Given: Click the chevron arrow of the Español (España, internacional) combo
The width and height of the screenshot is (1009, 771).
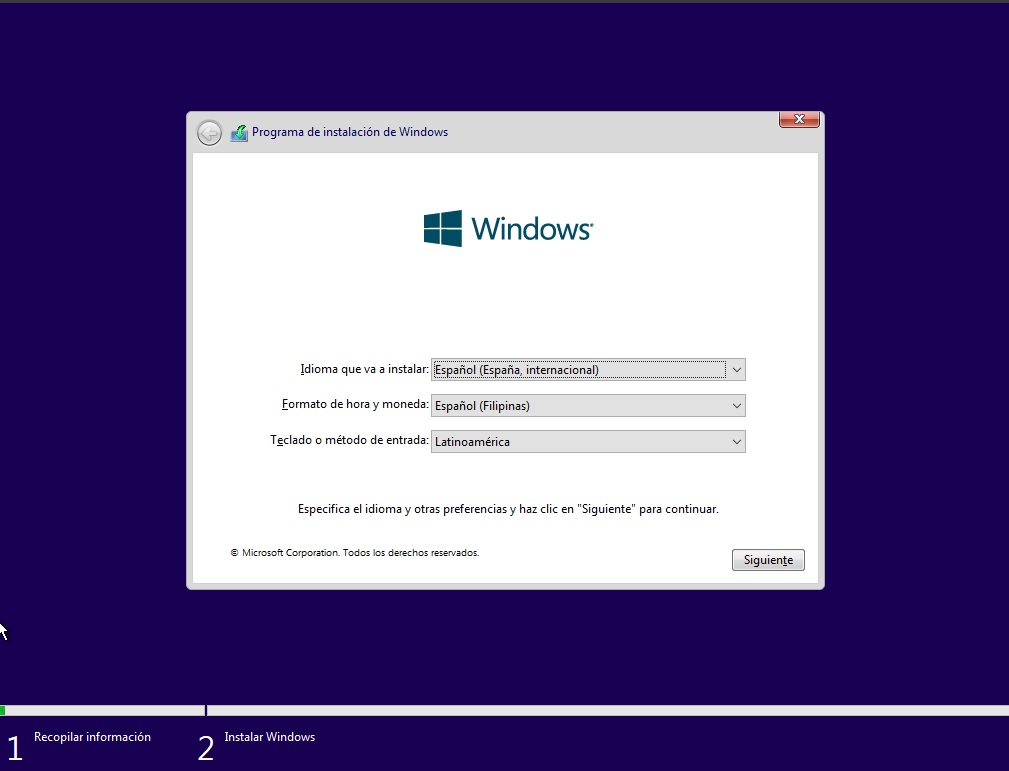Looking at the screenshot, I should click(737, 370).
